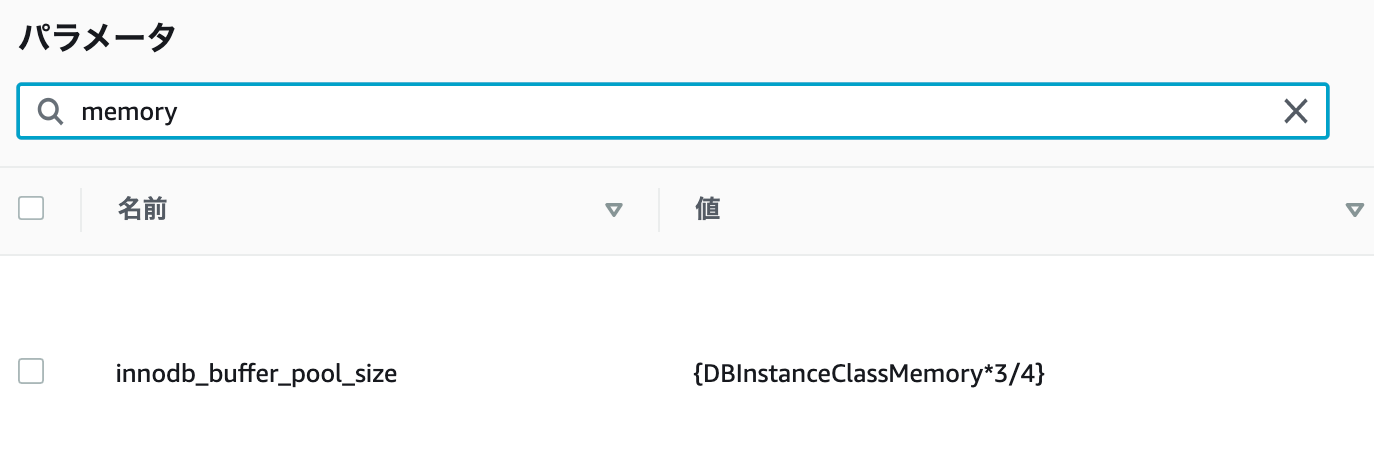Focus the parameter search field containing memory

click(x=673, y=111)
